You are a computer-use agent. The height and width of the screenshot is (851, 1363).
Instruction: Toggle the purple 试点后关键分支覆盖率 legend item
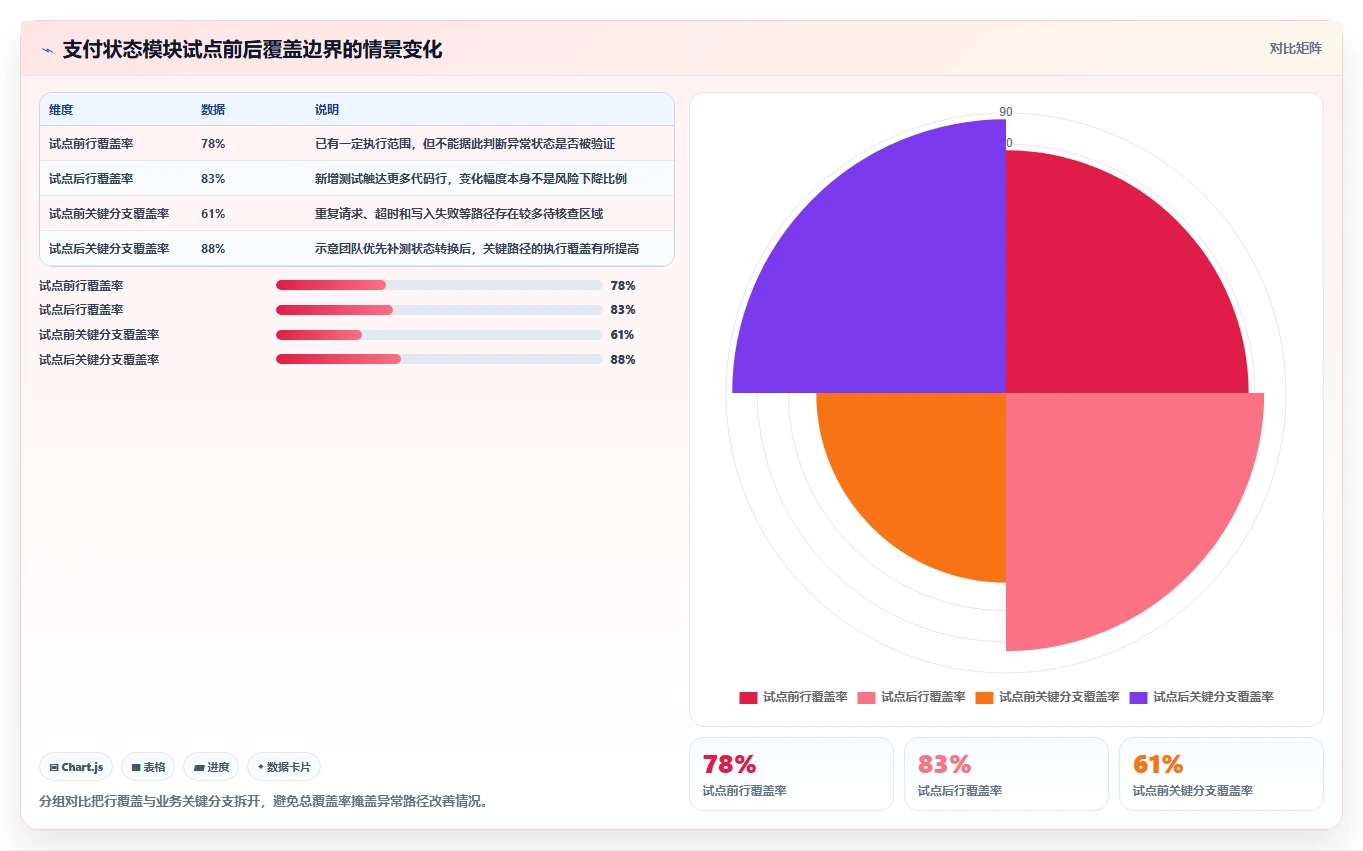click(x=1201, y=698)
